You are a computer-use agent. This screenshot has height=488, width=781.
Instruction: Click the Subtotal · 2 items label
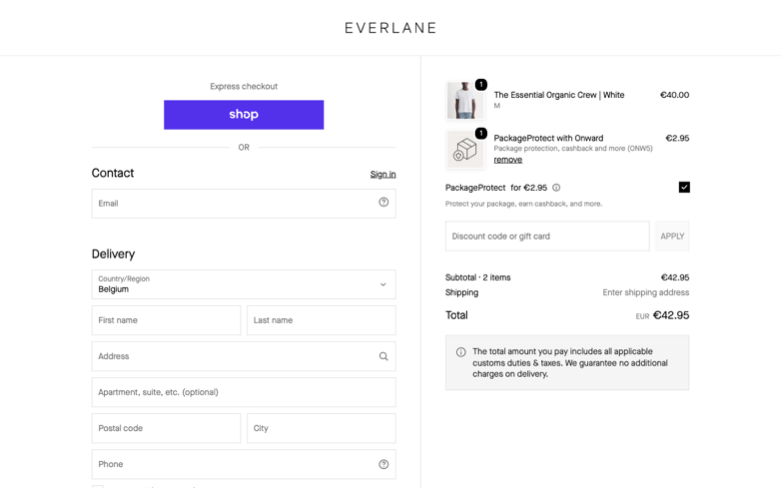[478, 277]
